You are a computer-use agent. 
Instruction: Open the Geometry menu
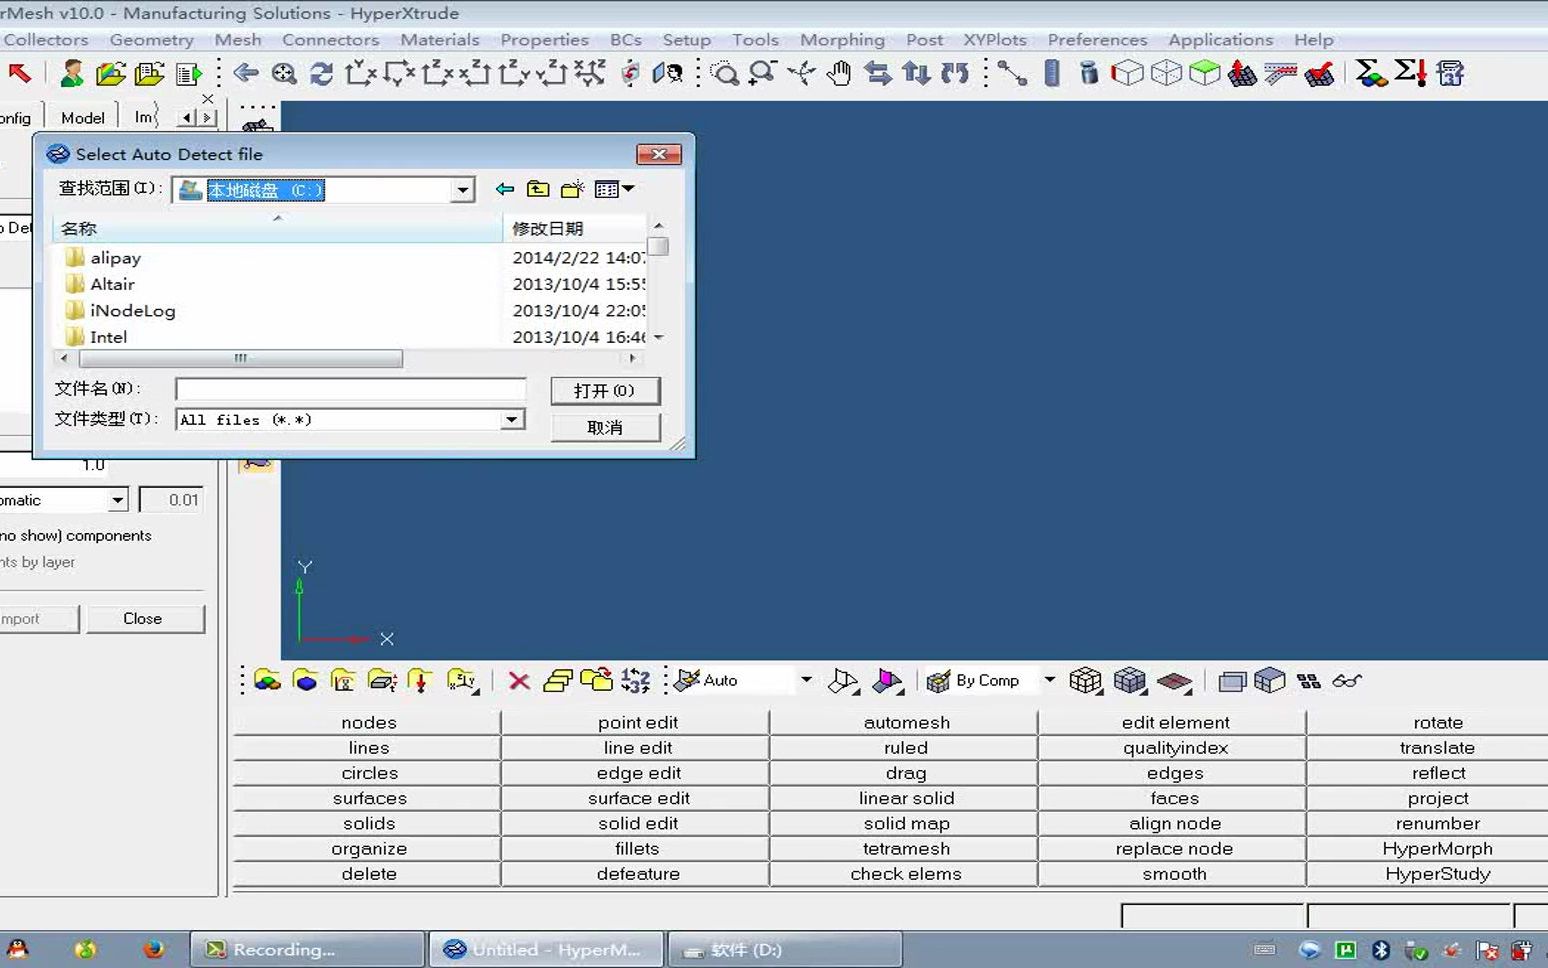tap(151, 40)
